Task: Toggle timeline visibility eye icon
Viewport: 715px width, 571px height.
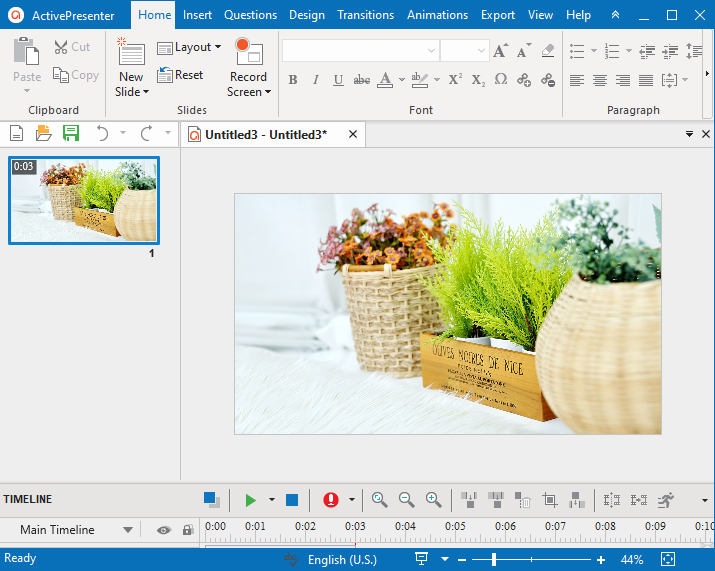Action: [164, 530]
